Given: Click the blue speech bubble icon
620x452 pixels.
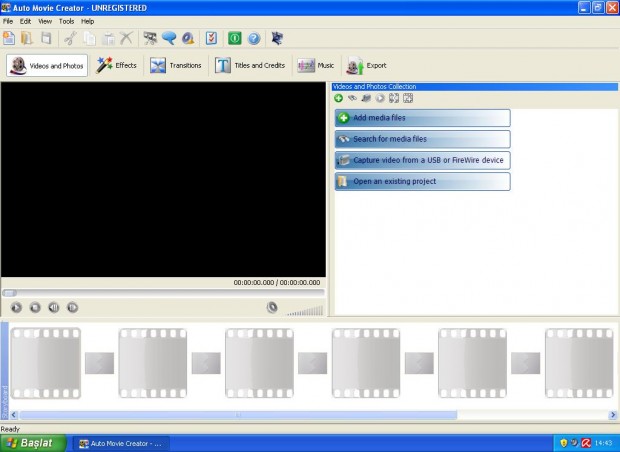Looking at the screenshot, I should [169, 38].
